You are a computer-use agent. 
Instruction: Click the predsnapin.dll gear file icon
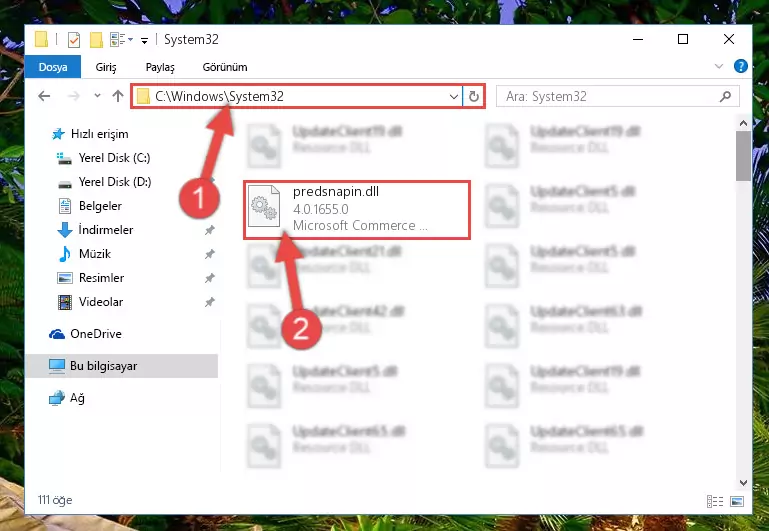click(264, 207)
